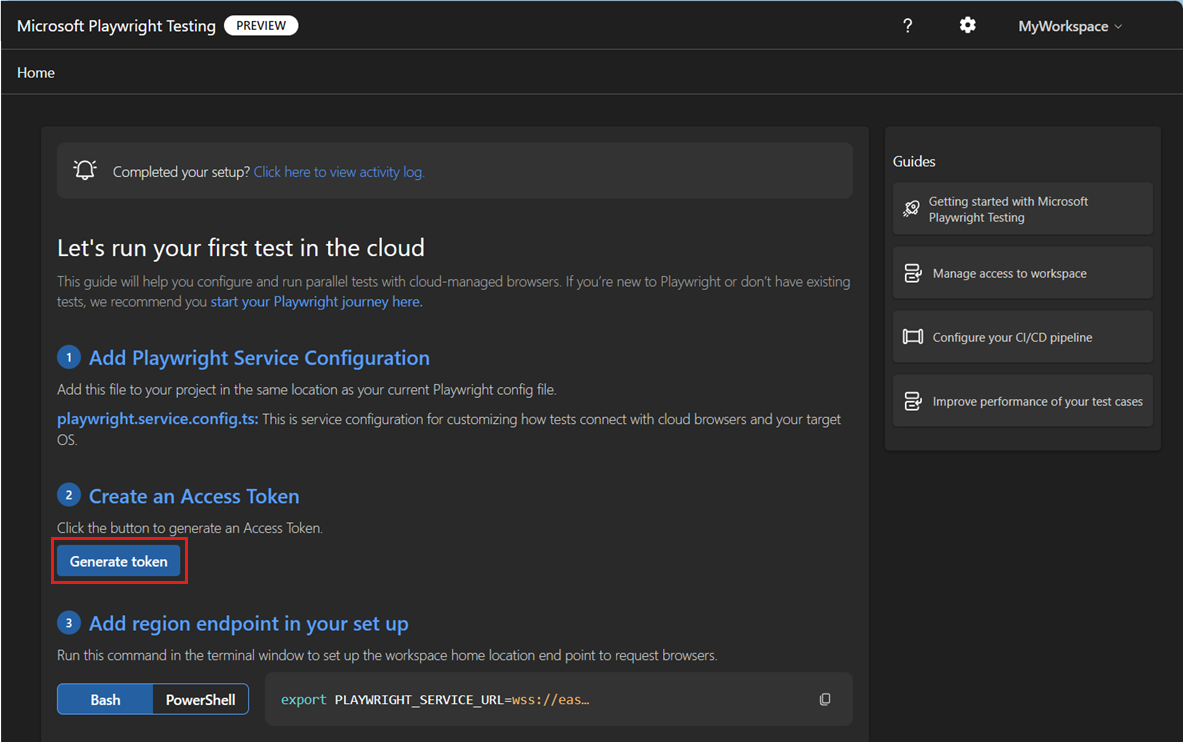This screenshot has width=1183, height=742.
Task: Click the Guides panel heading
Action: pyautogui.click(x=914, y=162)
